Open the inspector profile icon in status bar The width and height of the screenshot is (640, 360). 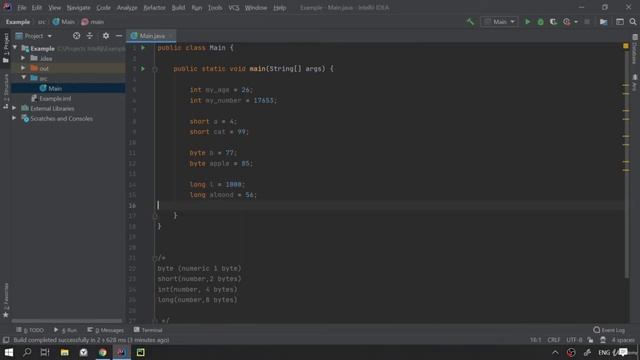tap(603, 340)
